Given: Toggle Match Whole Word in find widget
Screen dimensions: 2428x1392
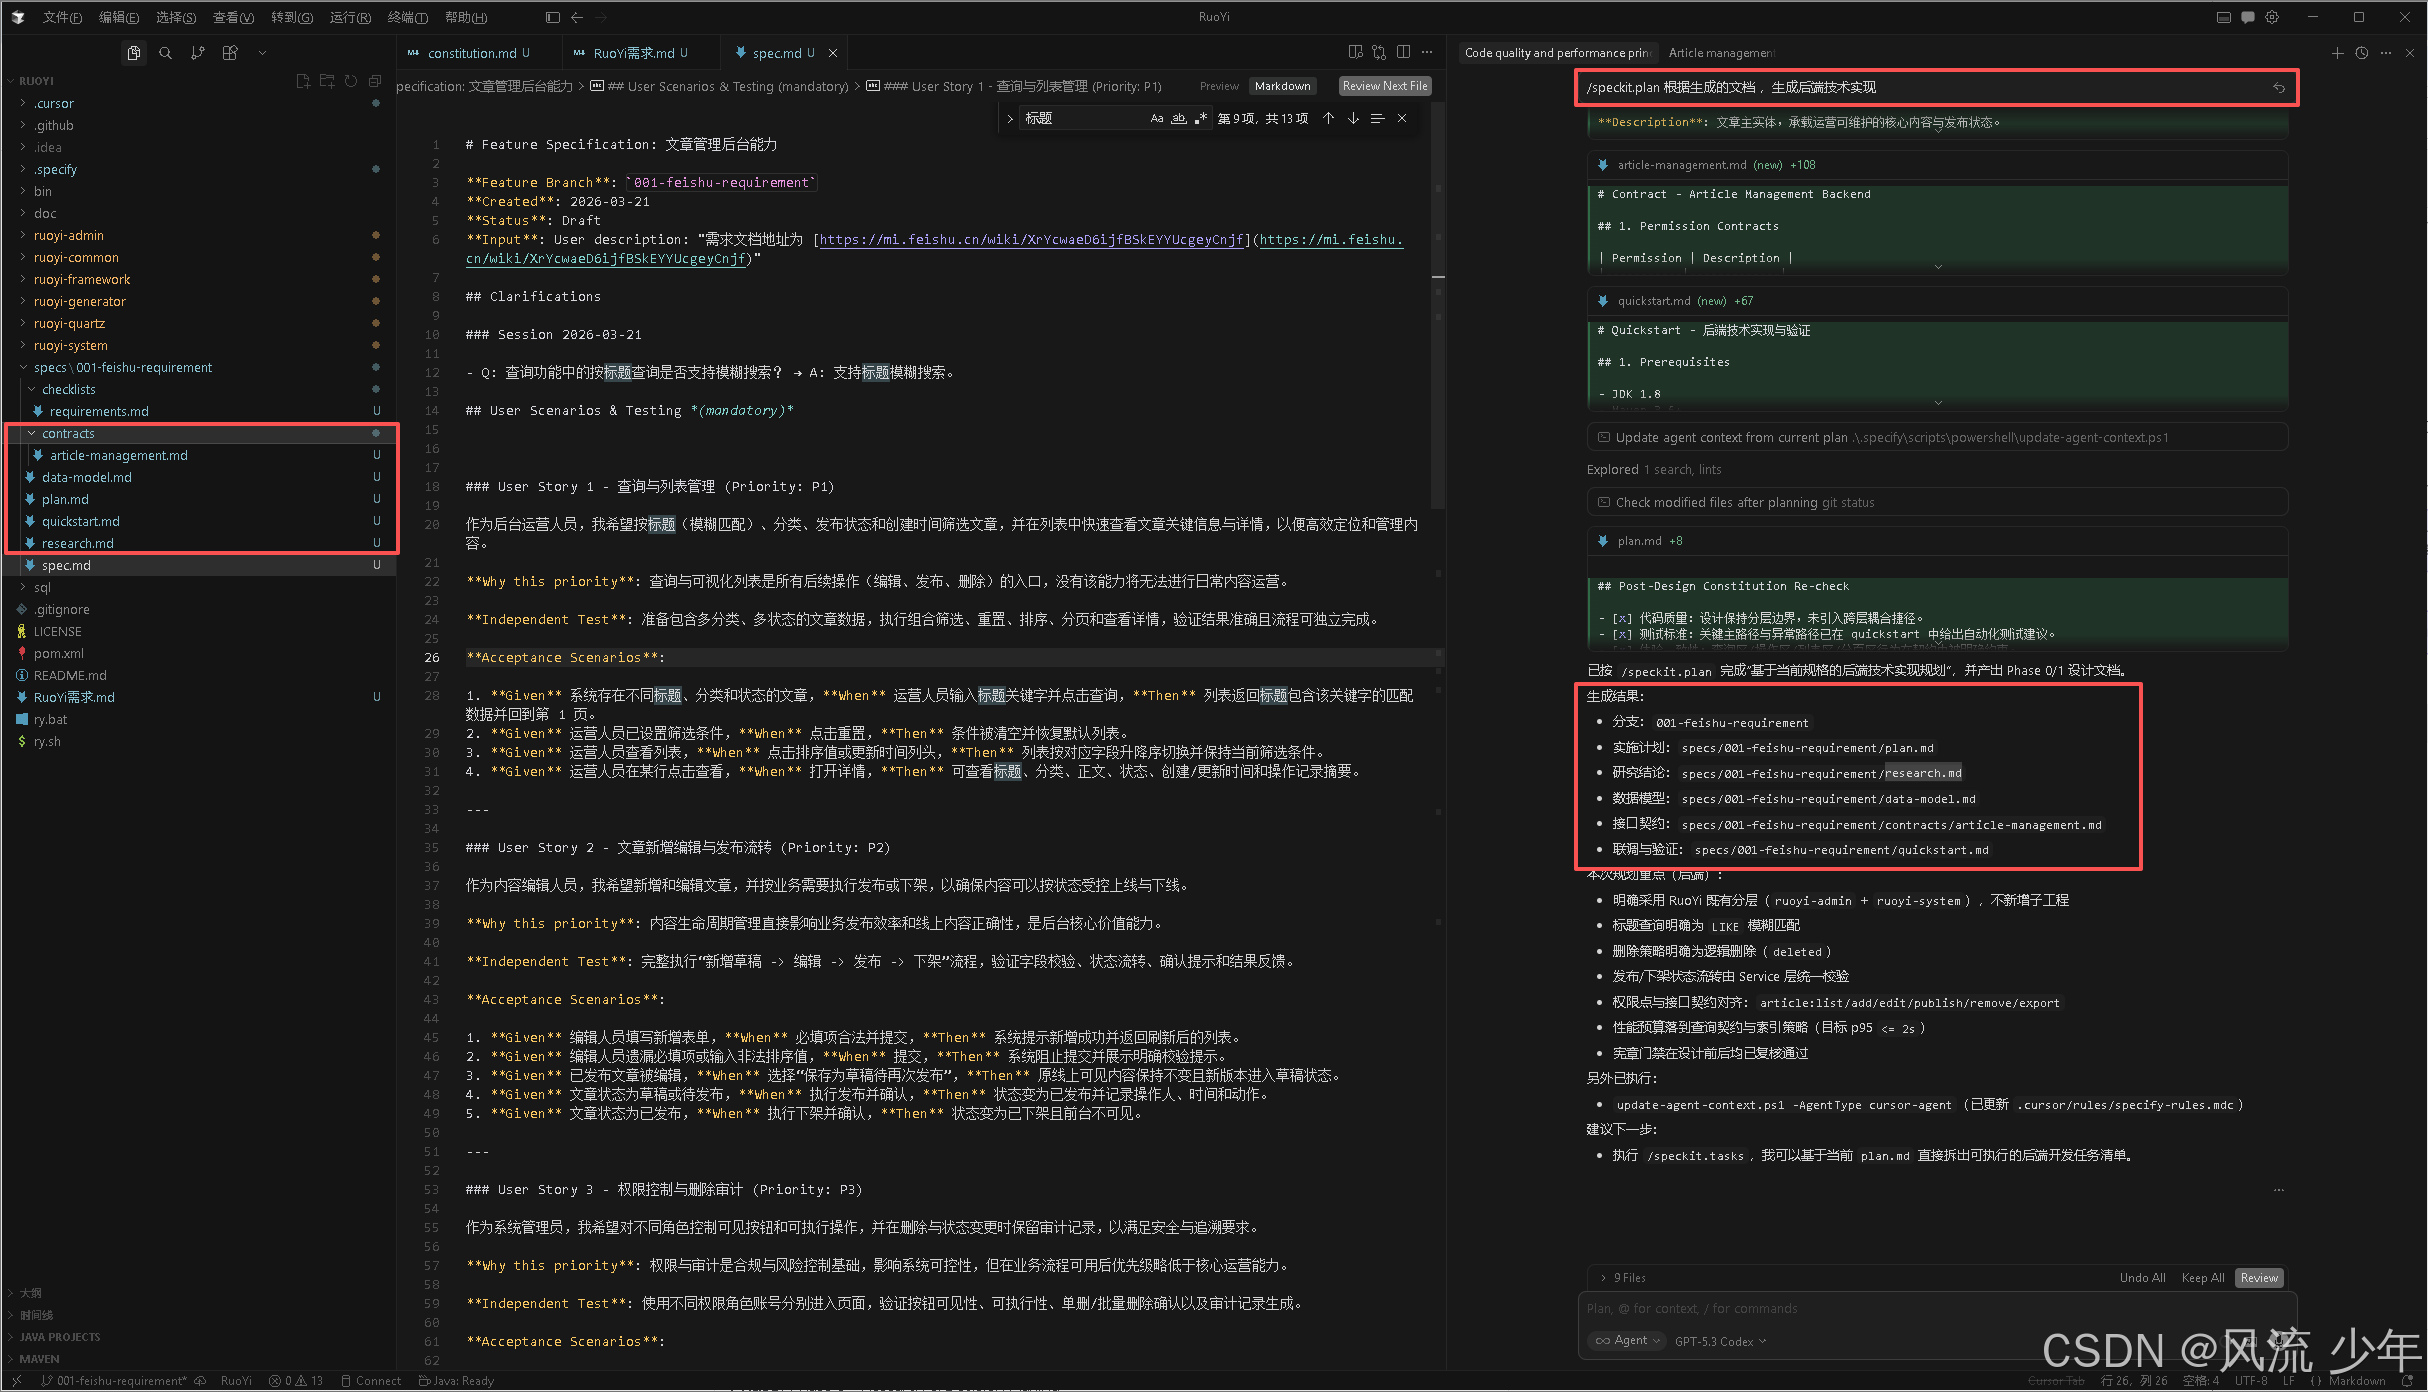Looking at the screenshot, I should tap(1178, 118).
